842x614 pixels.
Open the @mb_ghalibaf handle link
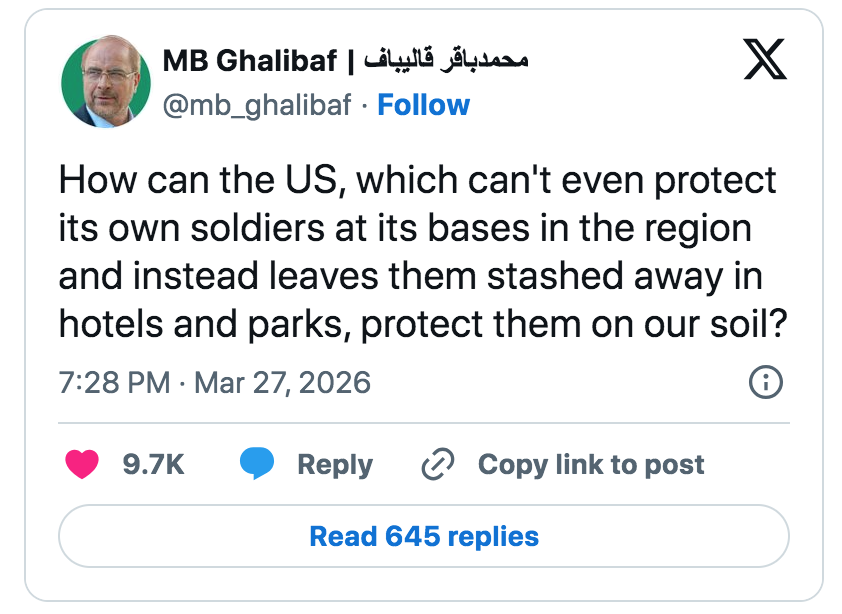tap(257, 105)
